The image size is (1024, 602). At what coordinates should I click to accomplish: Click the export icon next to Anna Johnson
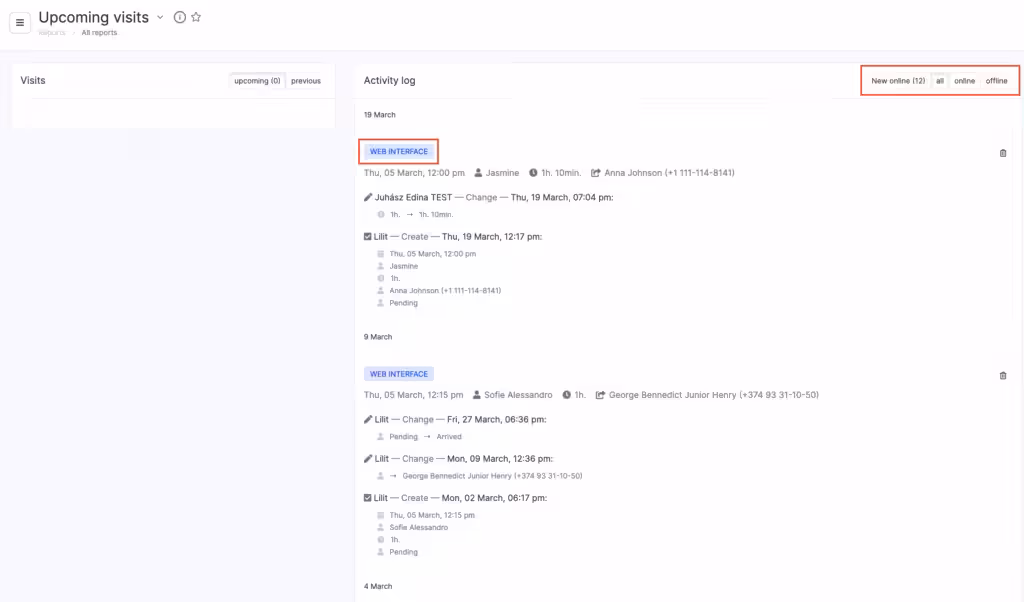(x=597, y=173)
